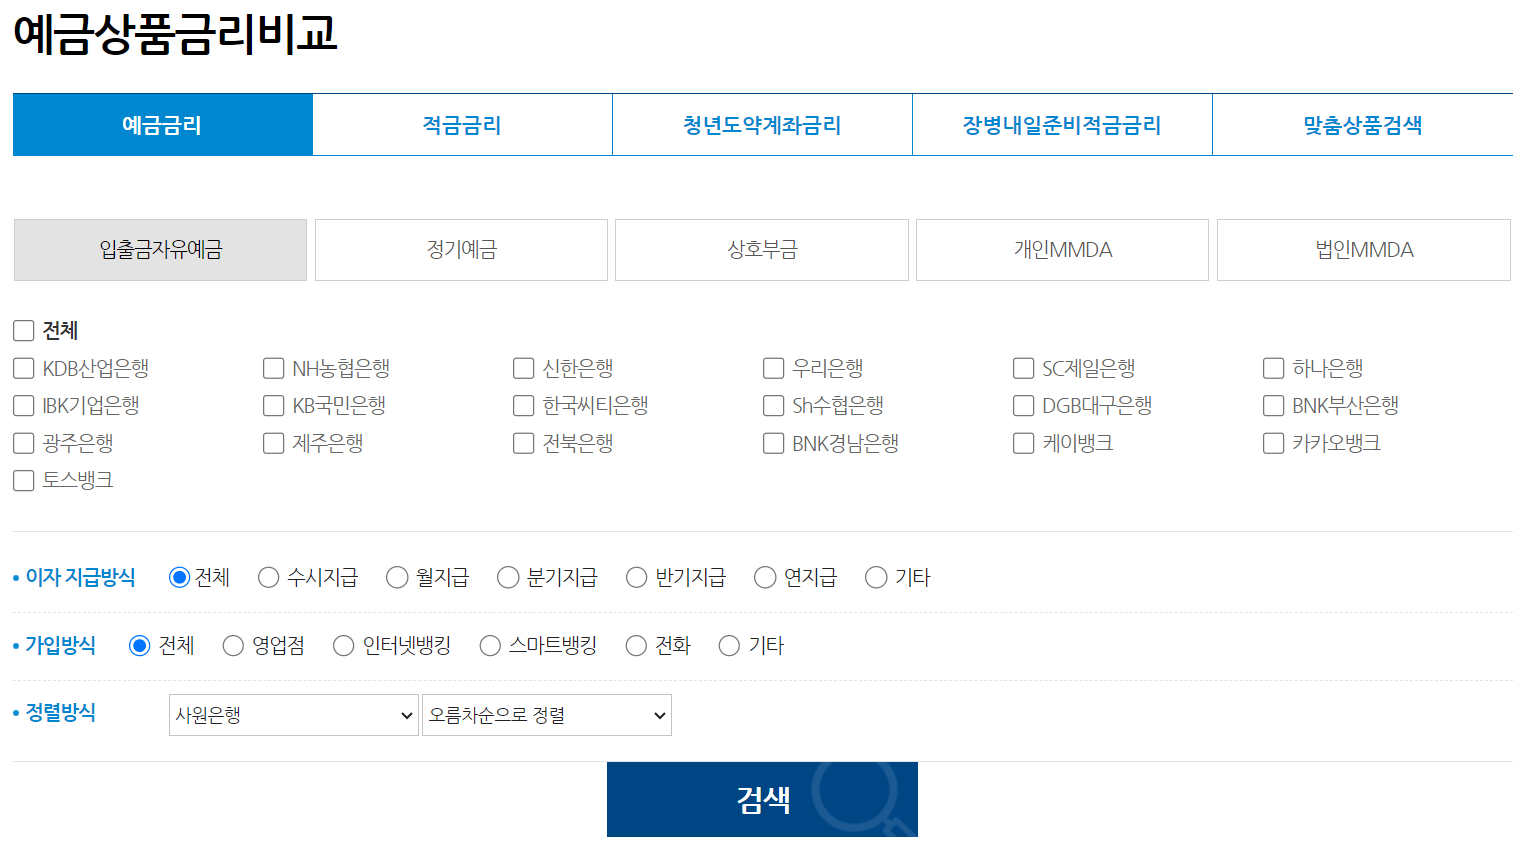Screen dimensions: 1524x844
Task: Check the Sh수협은행 checkbox
Action: click(x=774, y=406)
